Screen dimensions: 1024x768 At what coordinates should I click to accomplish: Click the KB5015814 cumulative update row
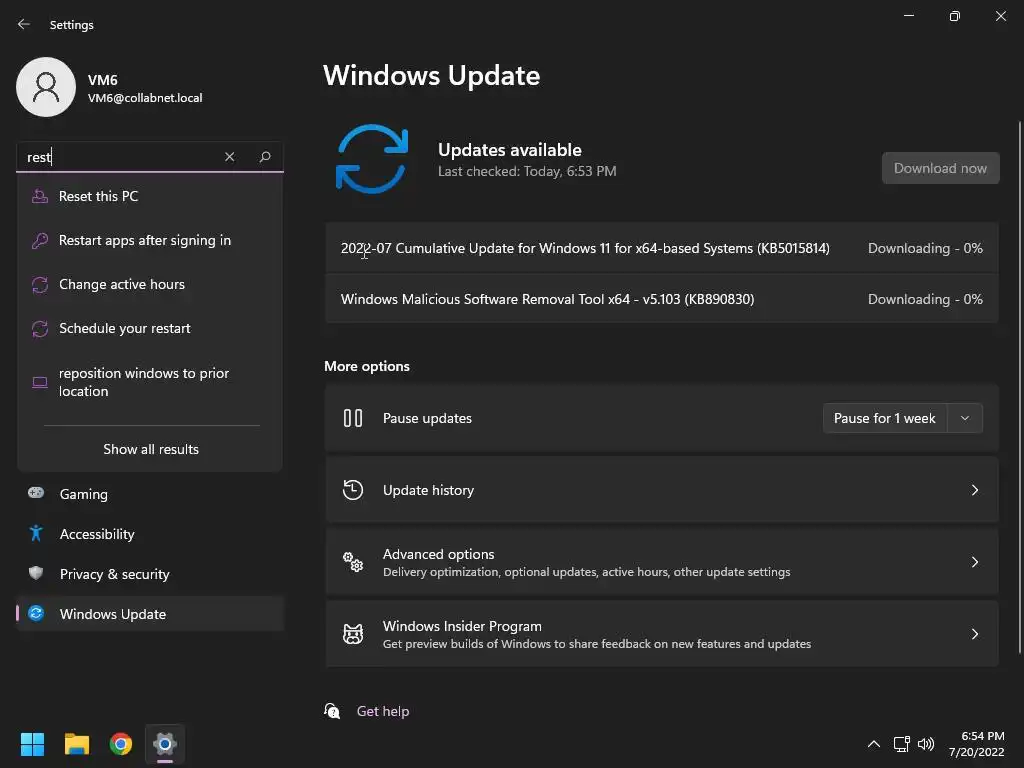pyautogui.click(x=662, y=248)
